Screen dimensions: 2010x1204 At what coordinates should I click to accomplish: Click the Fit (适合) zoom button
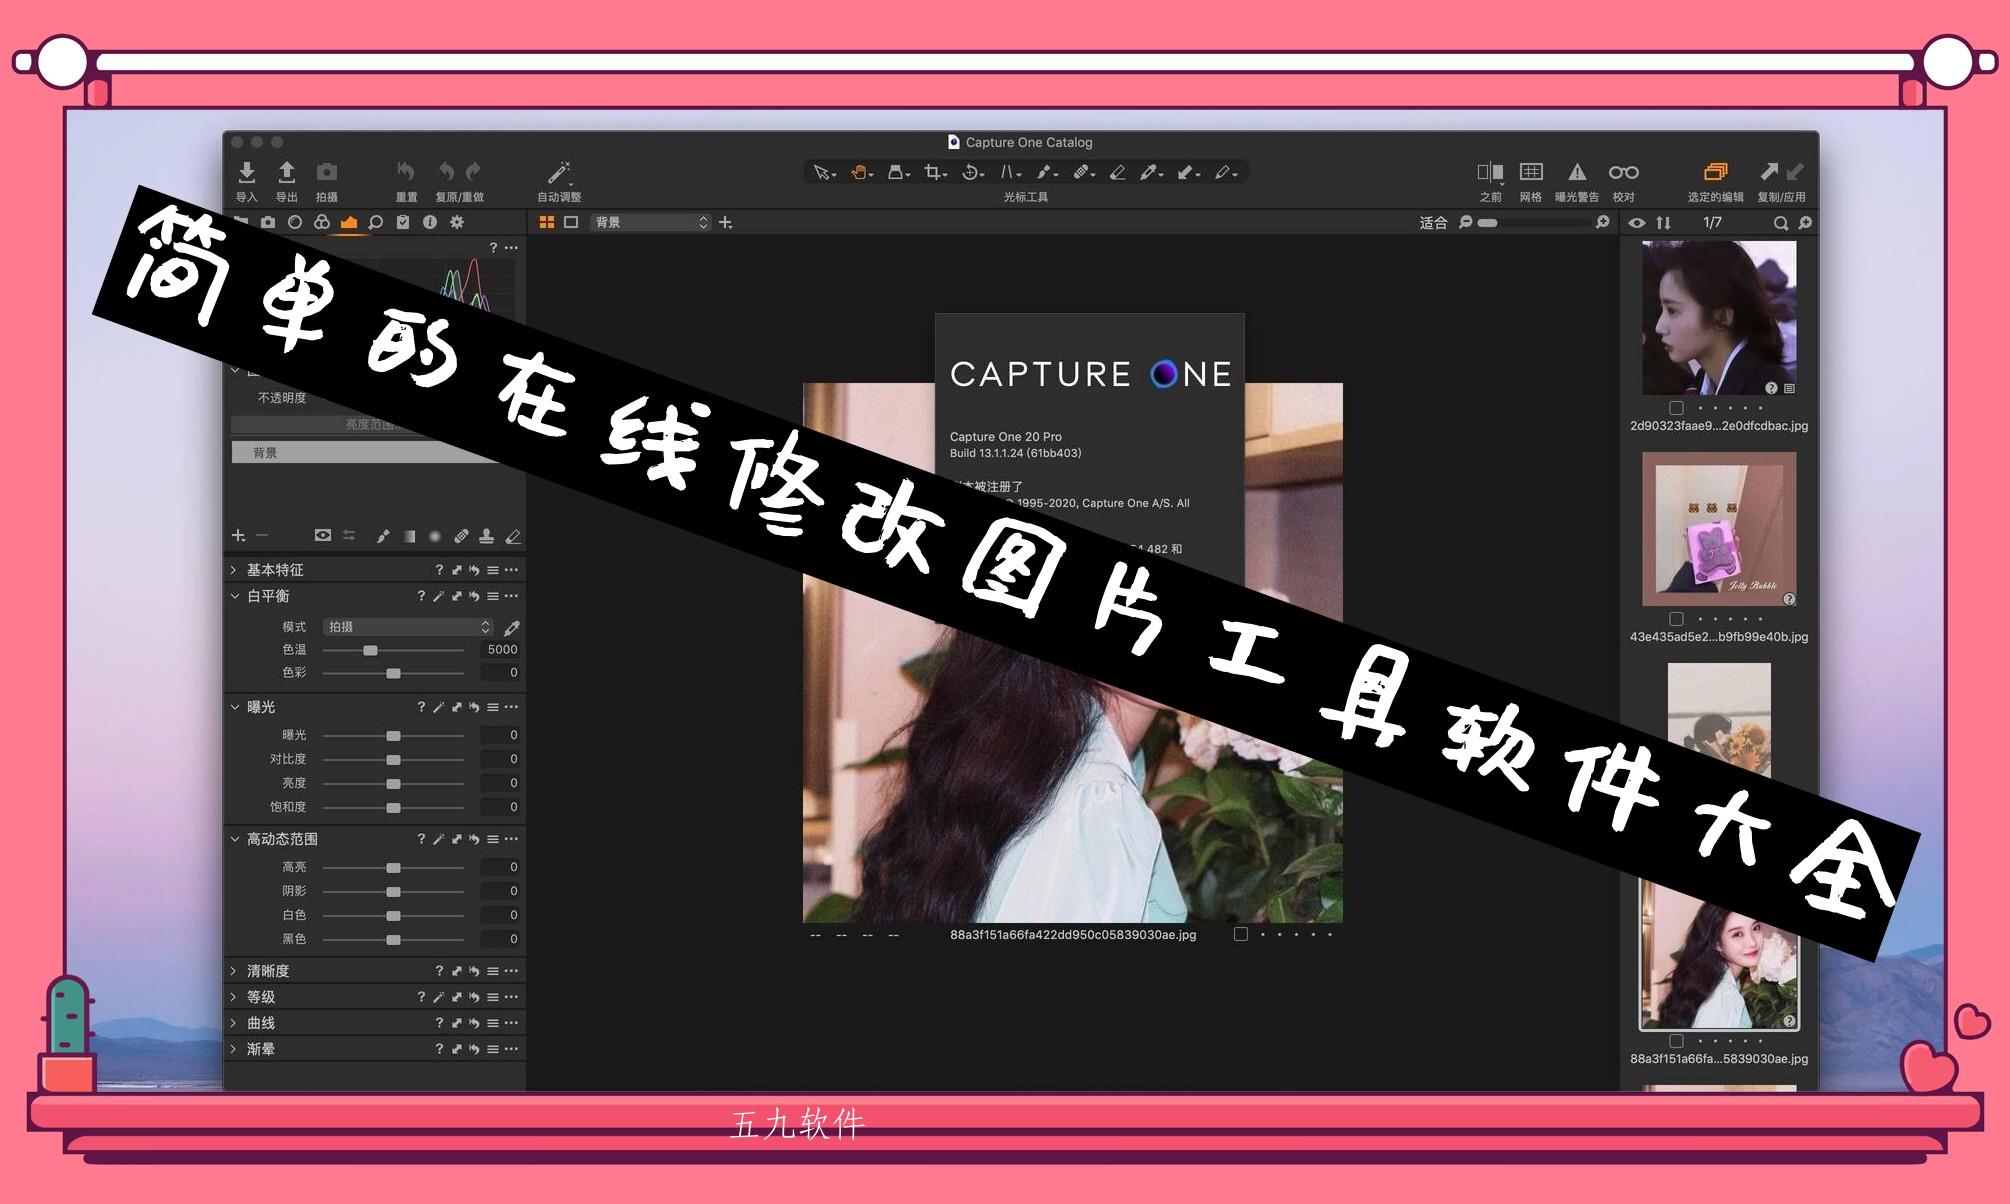pyautogui.click(x=1432, y=223)
